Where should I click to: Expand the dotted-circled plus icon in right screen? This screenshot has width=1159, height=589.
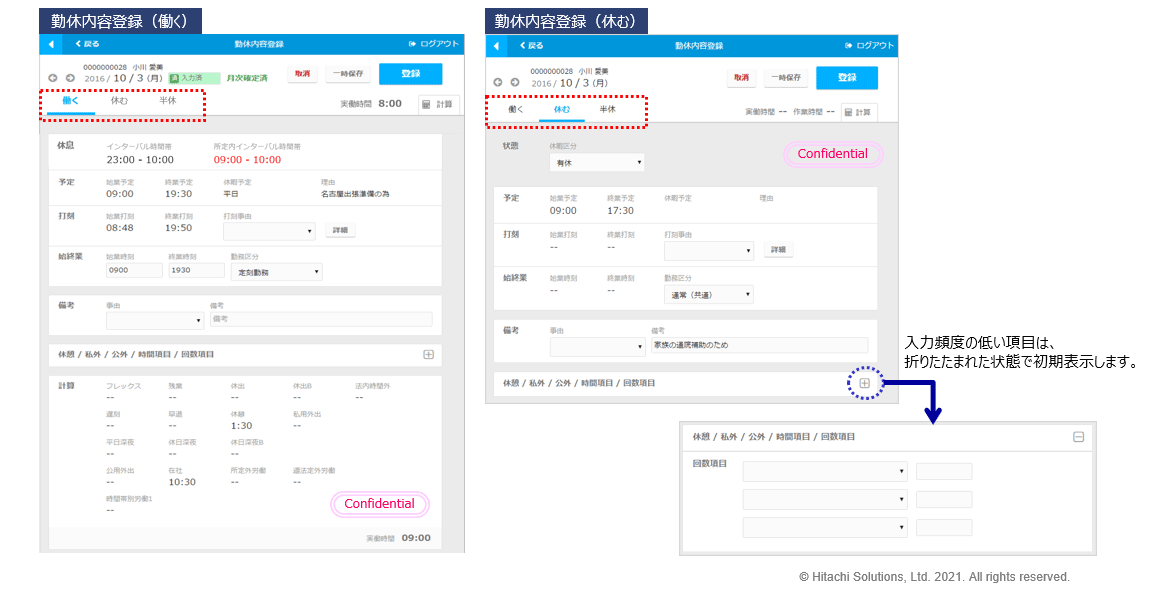[865, 383]
